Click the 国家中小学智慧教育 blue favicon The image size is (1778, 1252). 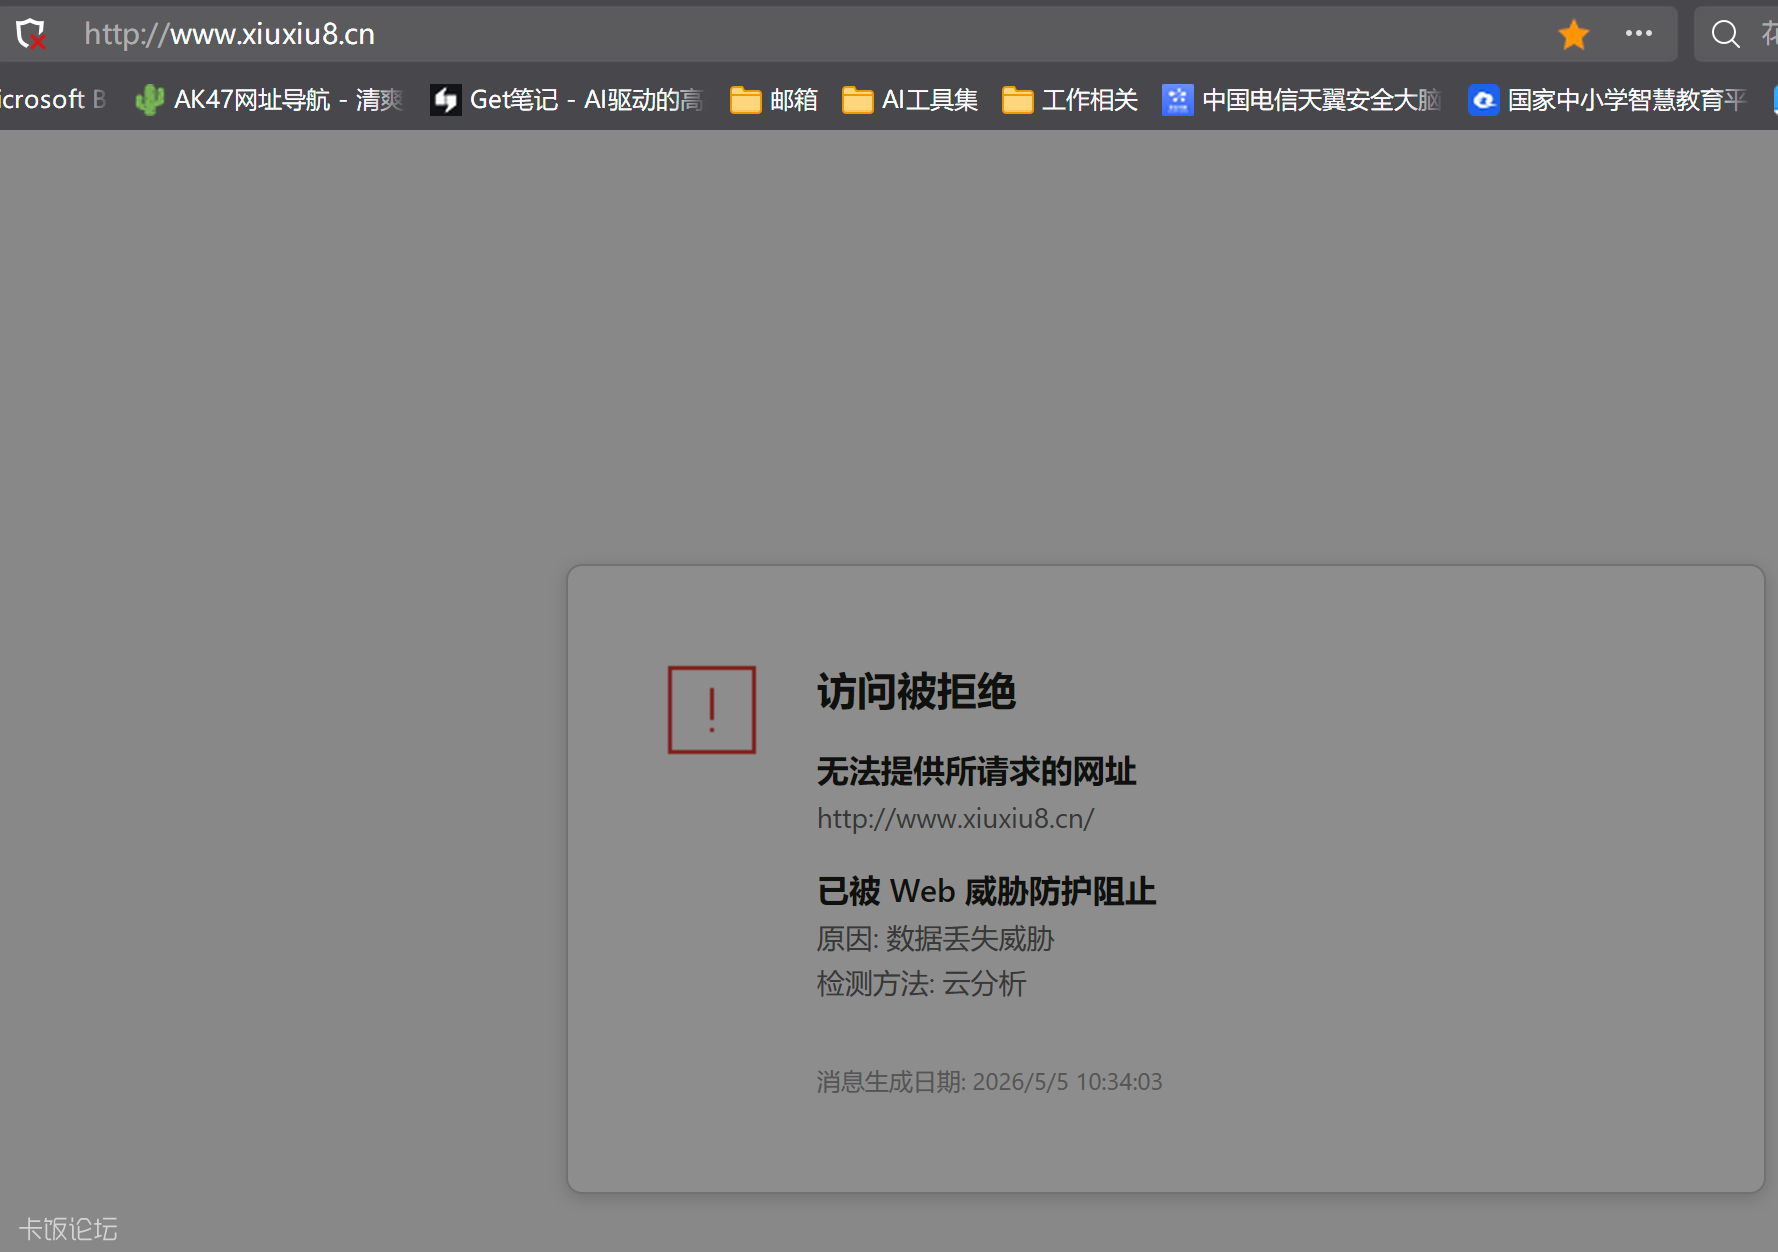tap(1483, 99)
